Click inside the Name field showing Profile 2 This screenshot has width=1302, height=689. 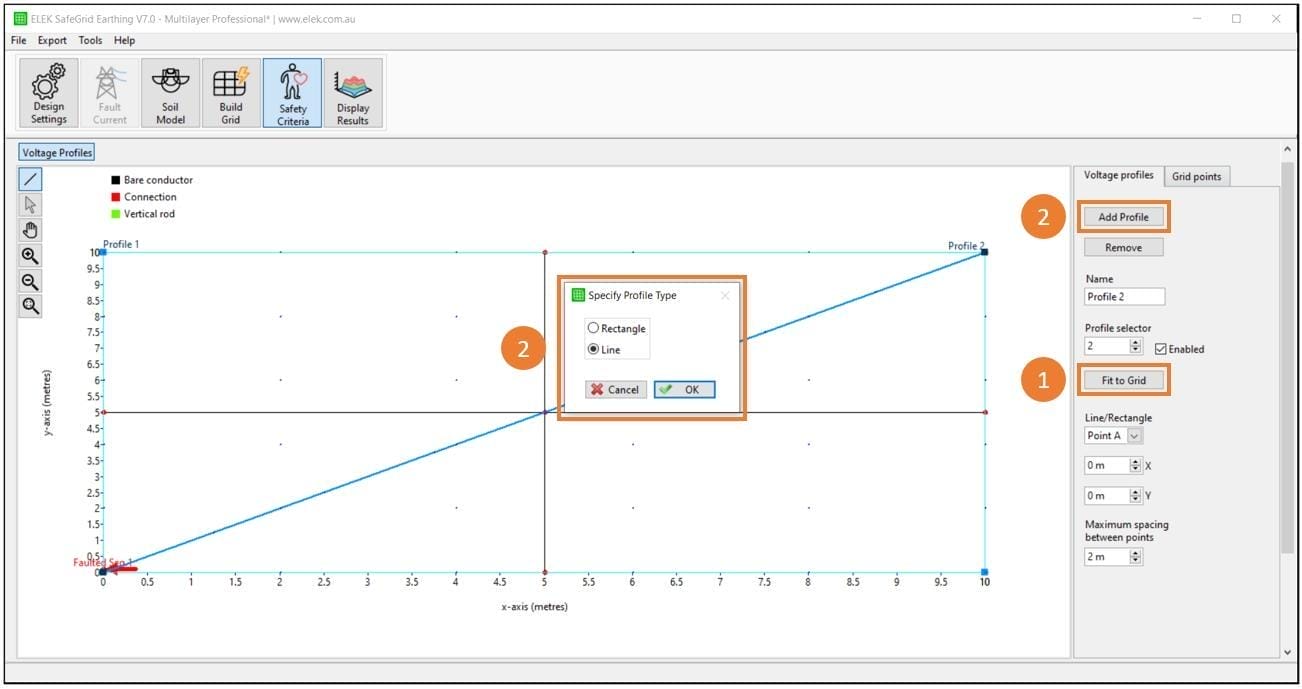pos(1123,296)
